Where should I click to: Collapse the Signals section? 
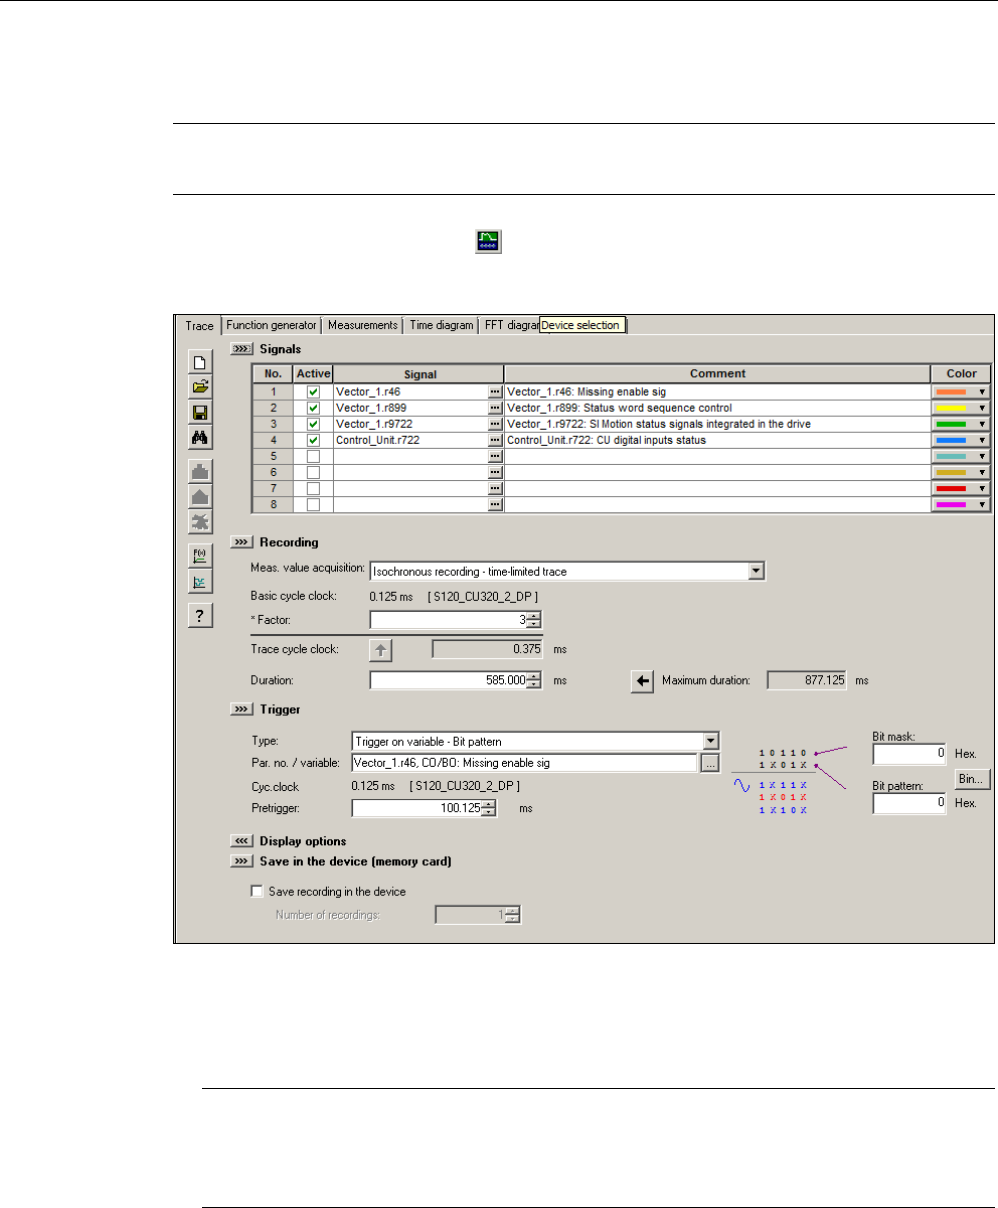tap(242, 349)
